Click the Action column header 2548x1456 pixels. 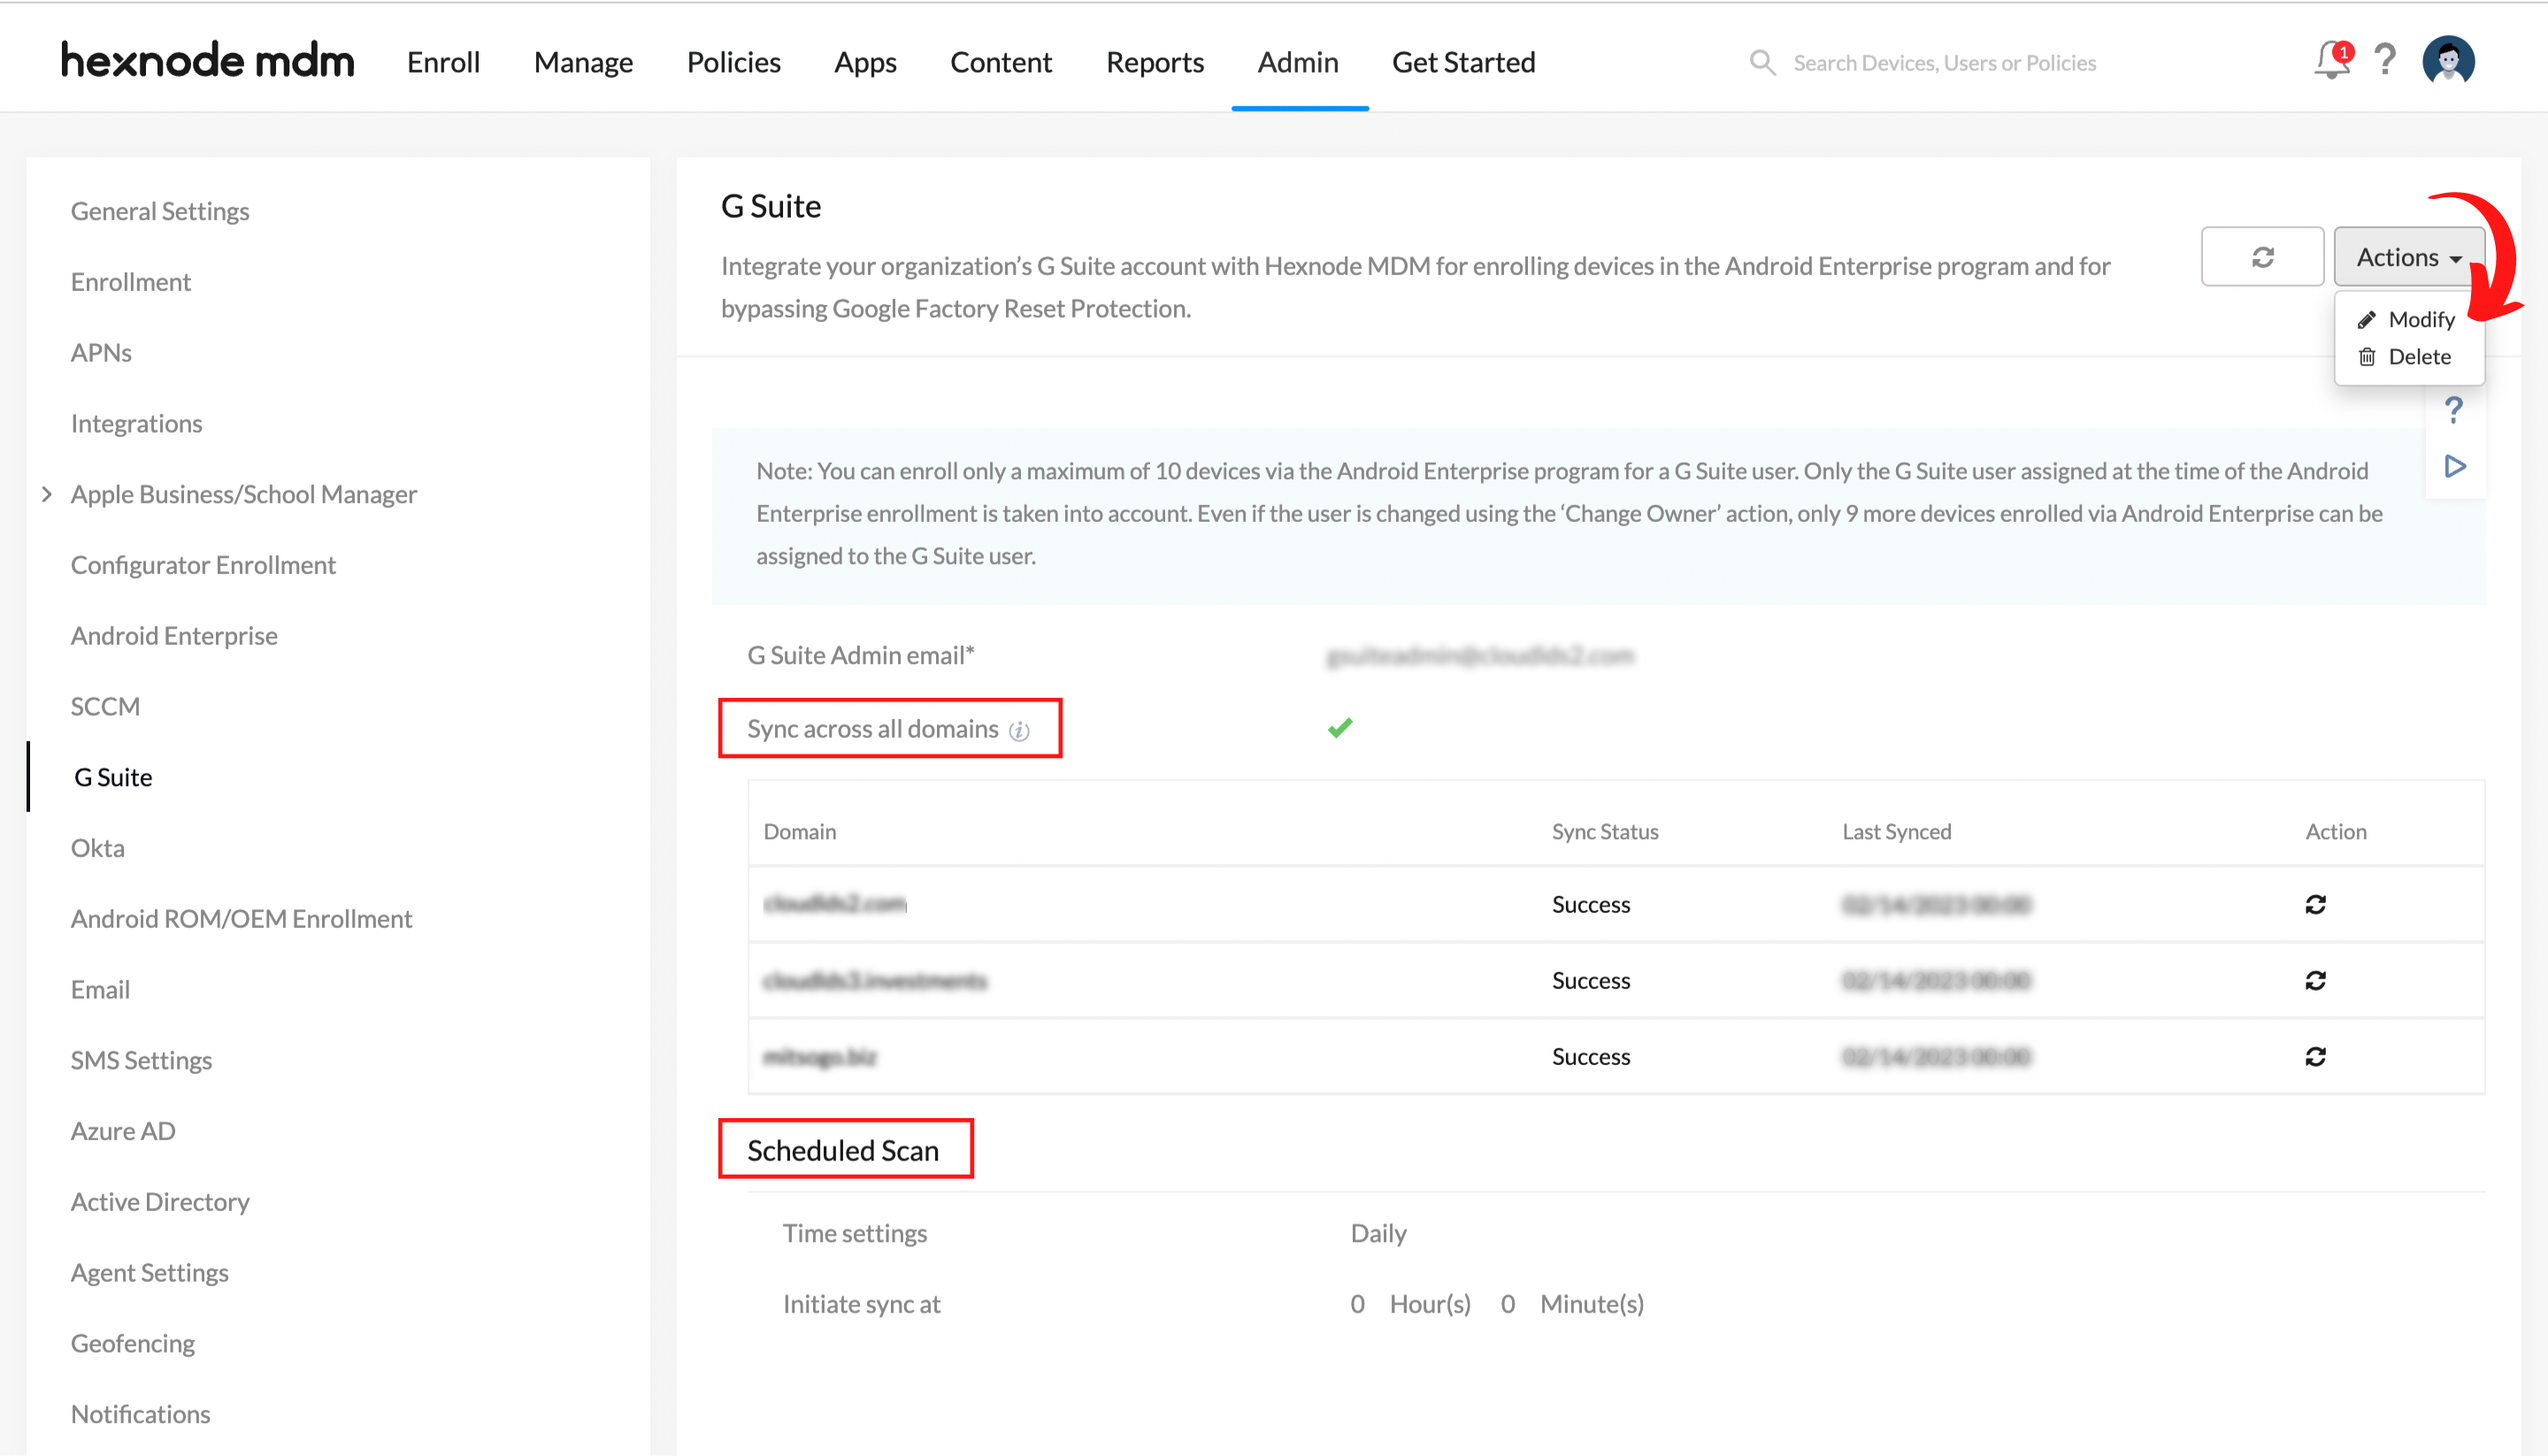tap(2335, 831)
